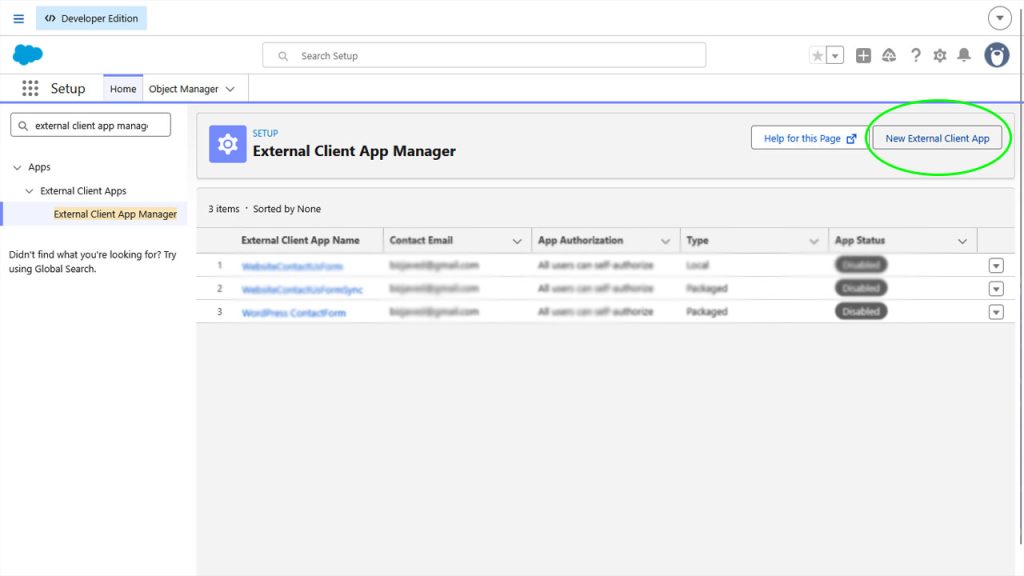Open the help question mark icon

click(916, 56)
